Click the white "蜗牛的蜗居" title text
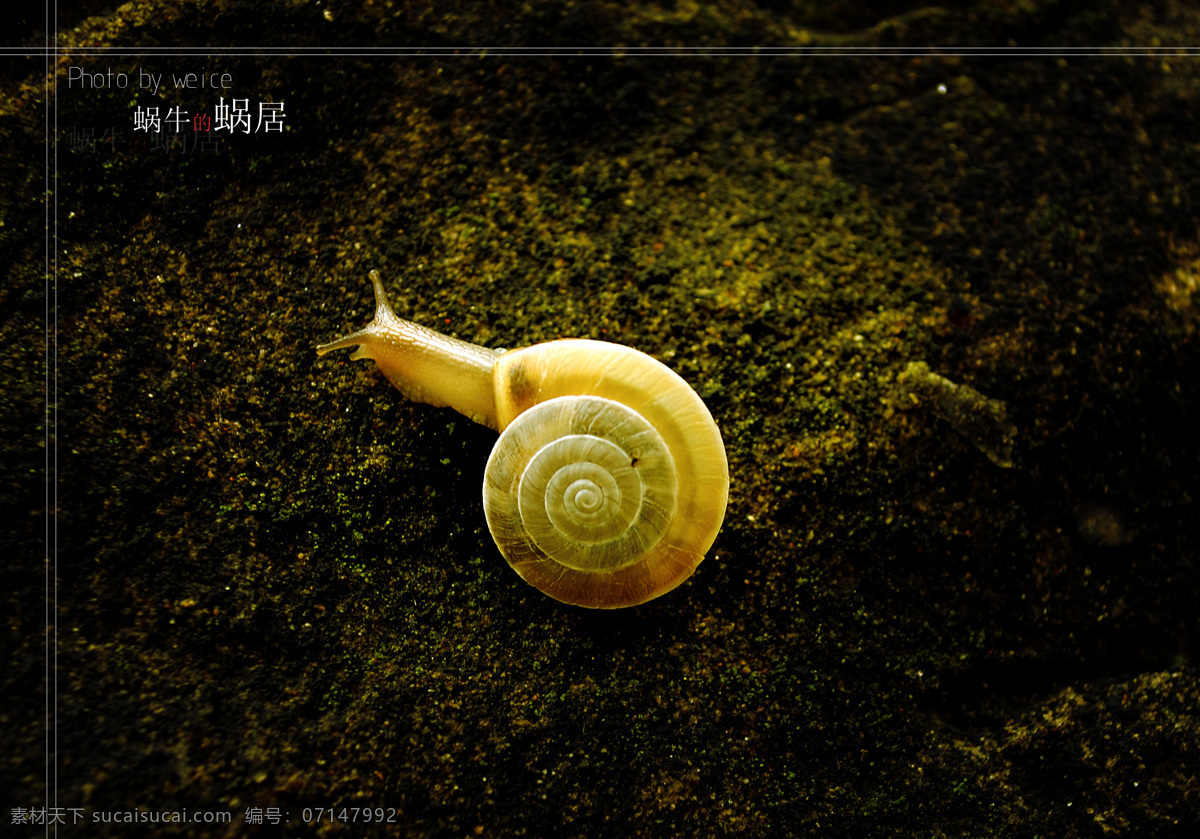The width and height of the screenshot is (1200, 839). [210, 117]
